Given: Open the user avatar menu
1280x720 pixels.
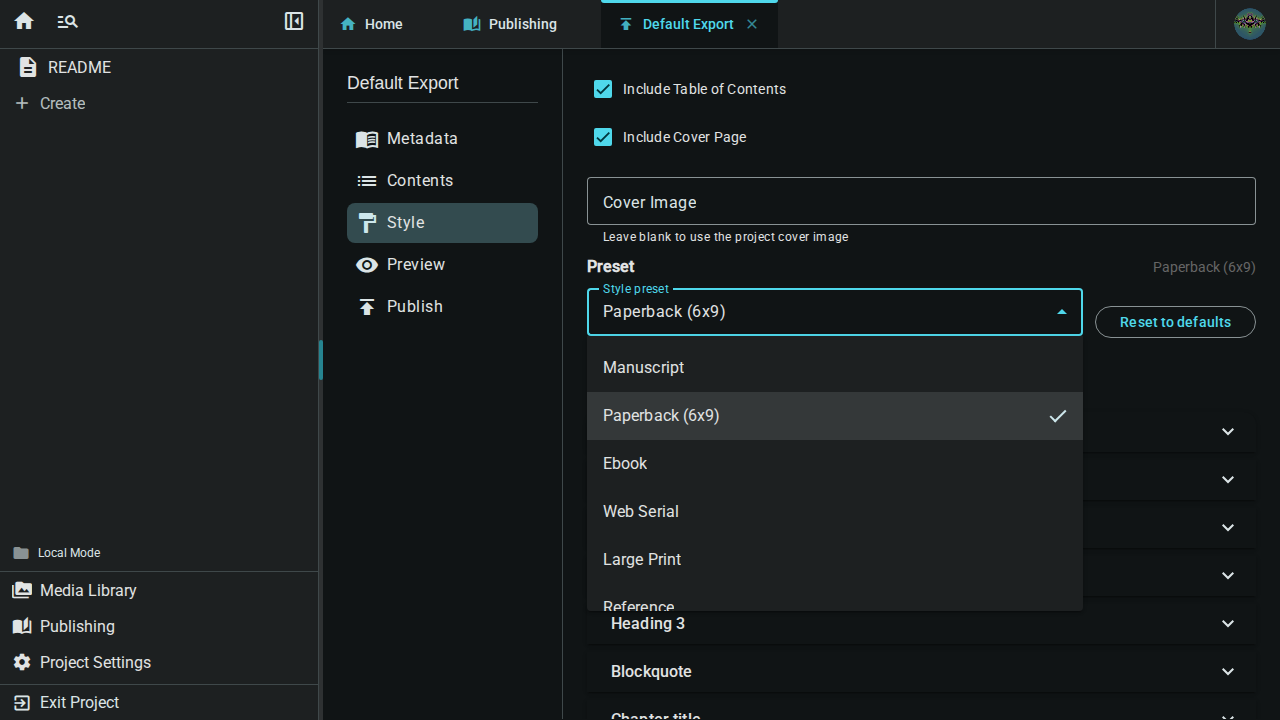Looking at the screenshot, I should (1250, 24).
